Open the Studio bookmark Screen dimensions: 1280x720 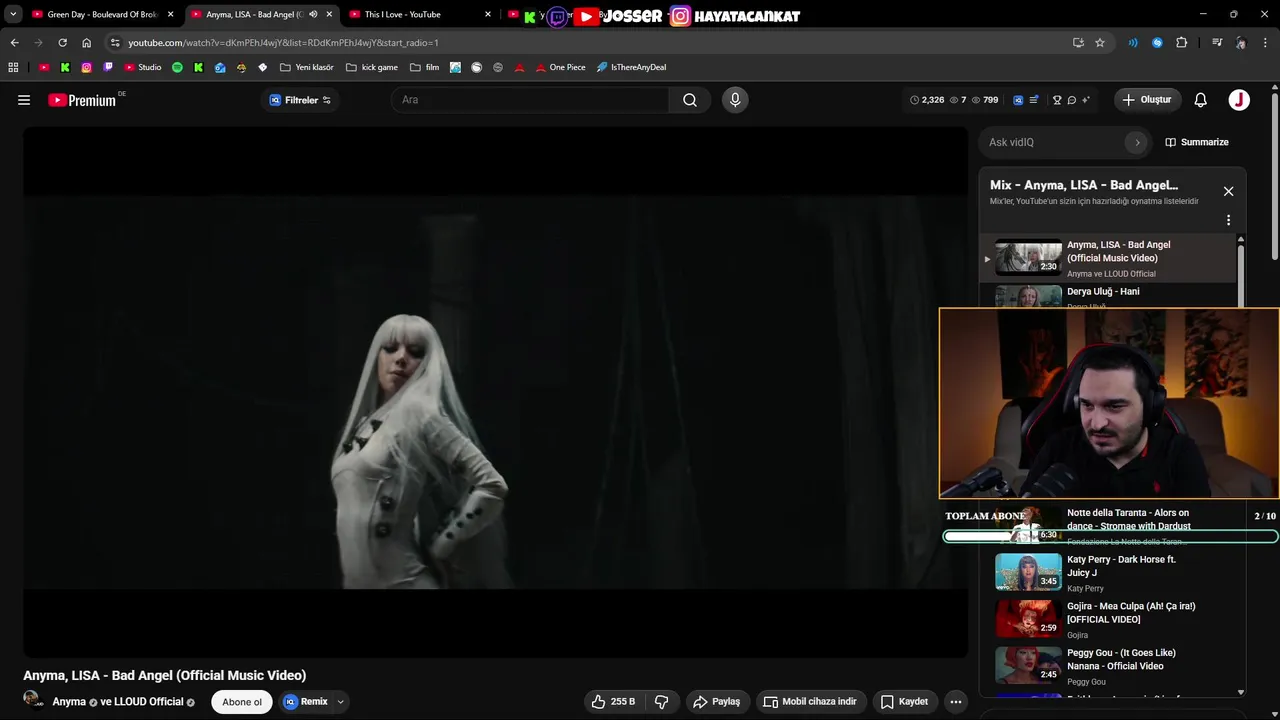click(x=143, y=68)
